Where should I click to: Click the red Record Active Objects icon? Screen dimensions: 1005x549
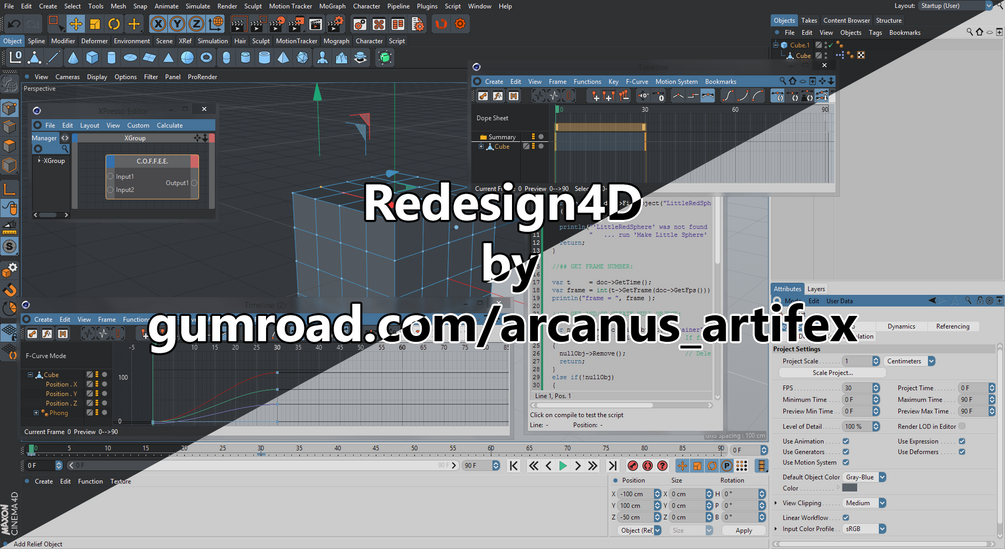633,466
